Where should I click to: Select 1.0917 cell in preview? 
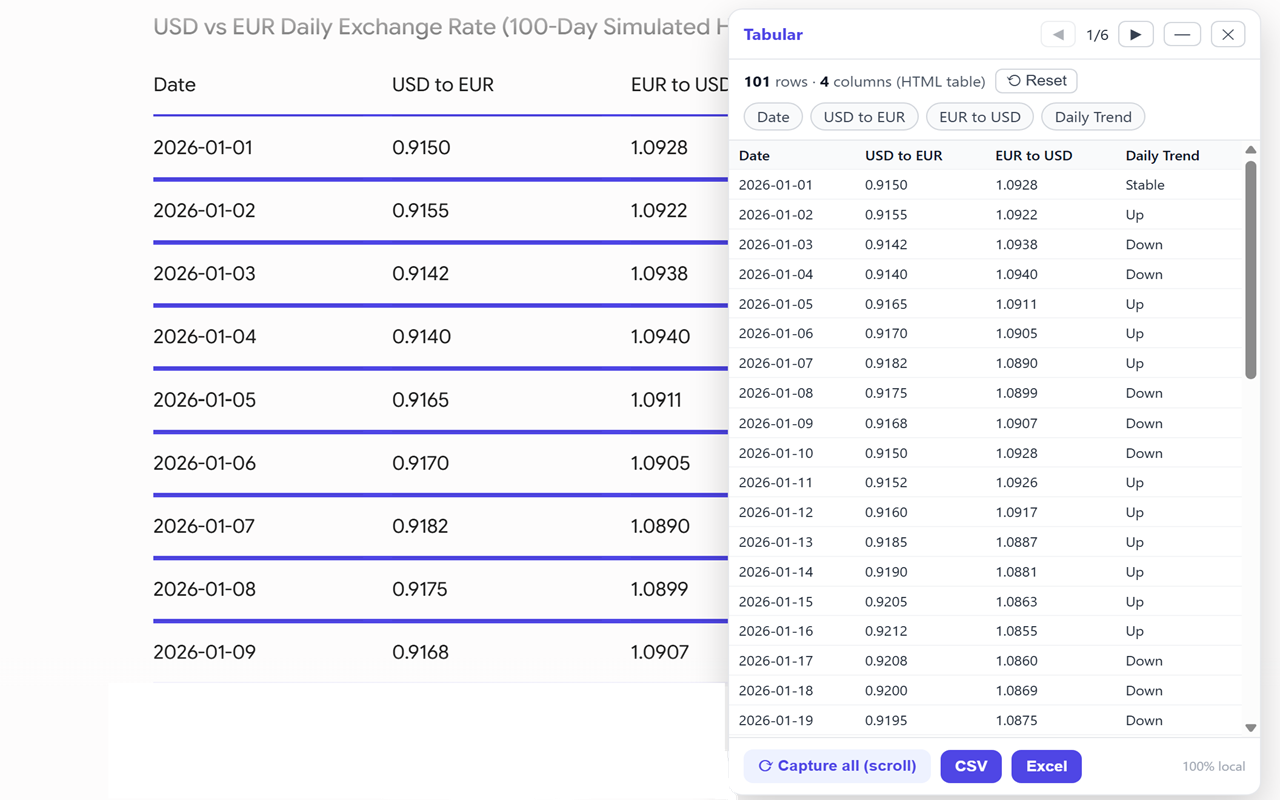[1016, 512]
